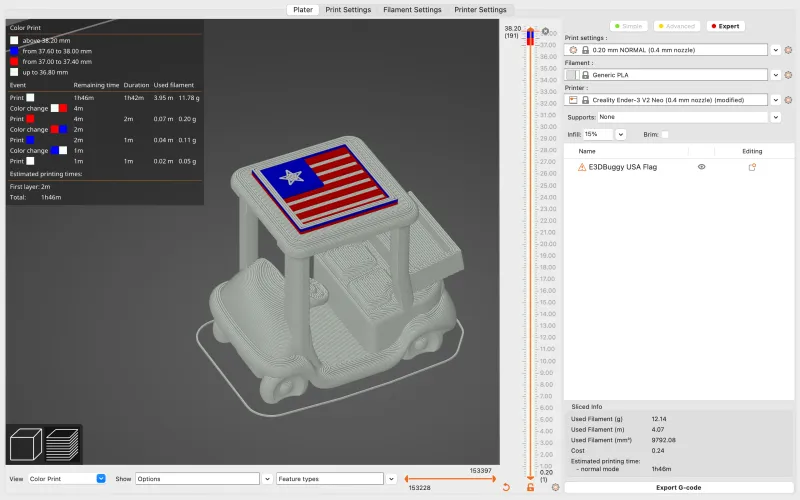Expand the Infill percentage dropdown
This screenshot has width=800, height=500.
pos(620,135)
